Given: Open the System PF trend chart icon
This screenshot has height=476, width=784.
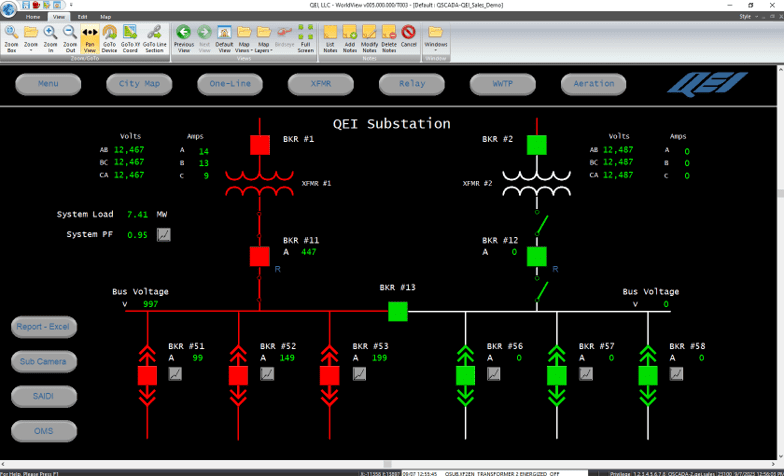Looking at the screenshot, I should 164,234.
